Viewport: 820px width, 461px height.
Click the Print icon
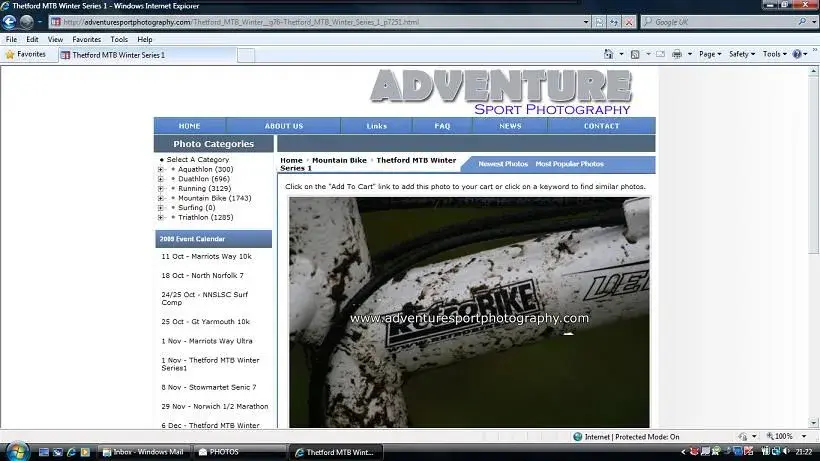[x=677, y=54]
